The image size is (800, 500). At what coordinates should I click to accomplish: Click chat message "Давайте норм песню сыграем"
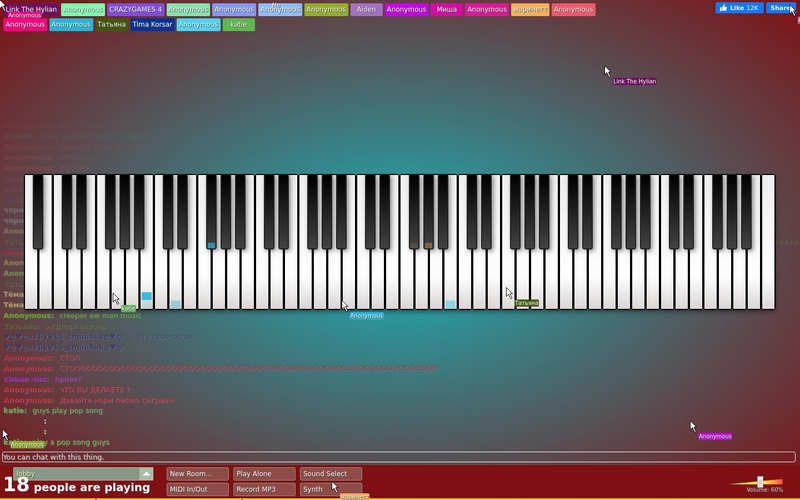pyautogui.click(x=117, y=400)
